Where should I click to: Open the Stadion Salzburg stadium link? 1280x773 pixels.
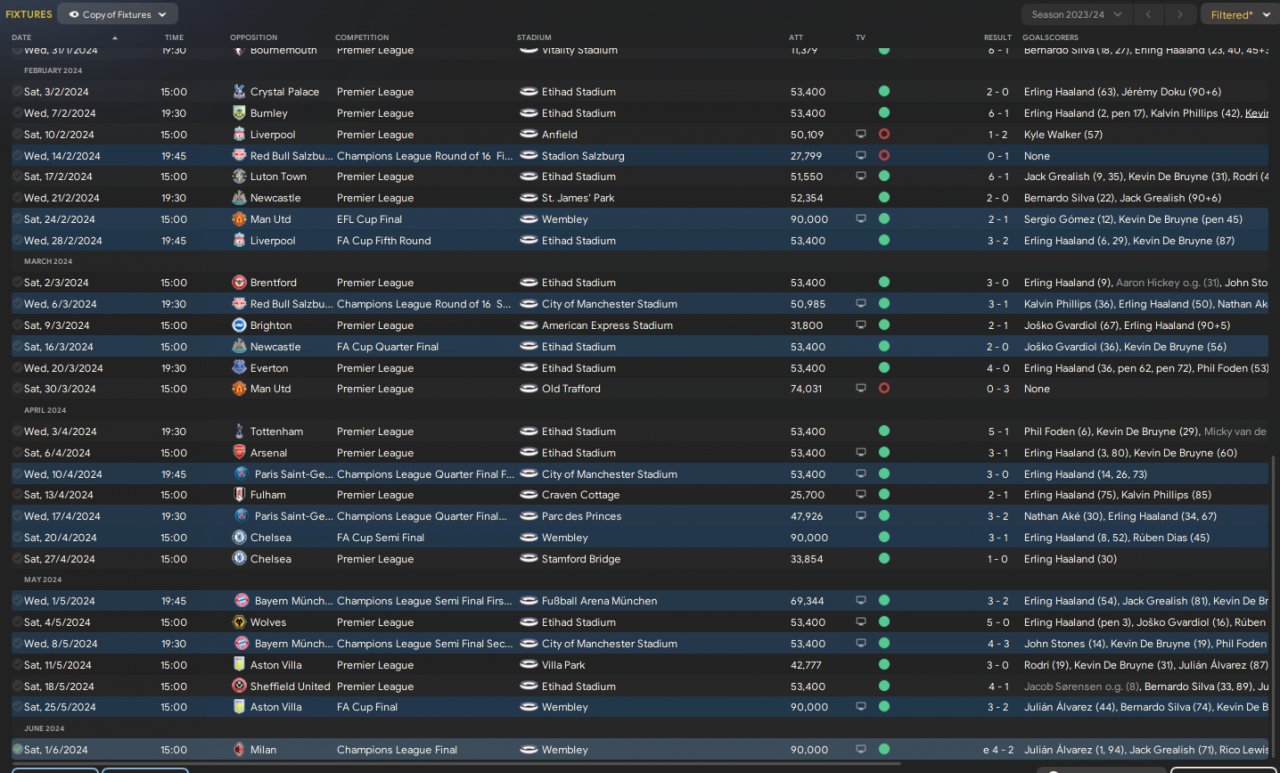[x=583, y=156]
